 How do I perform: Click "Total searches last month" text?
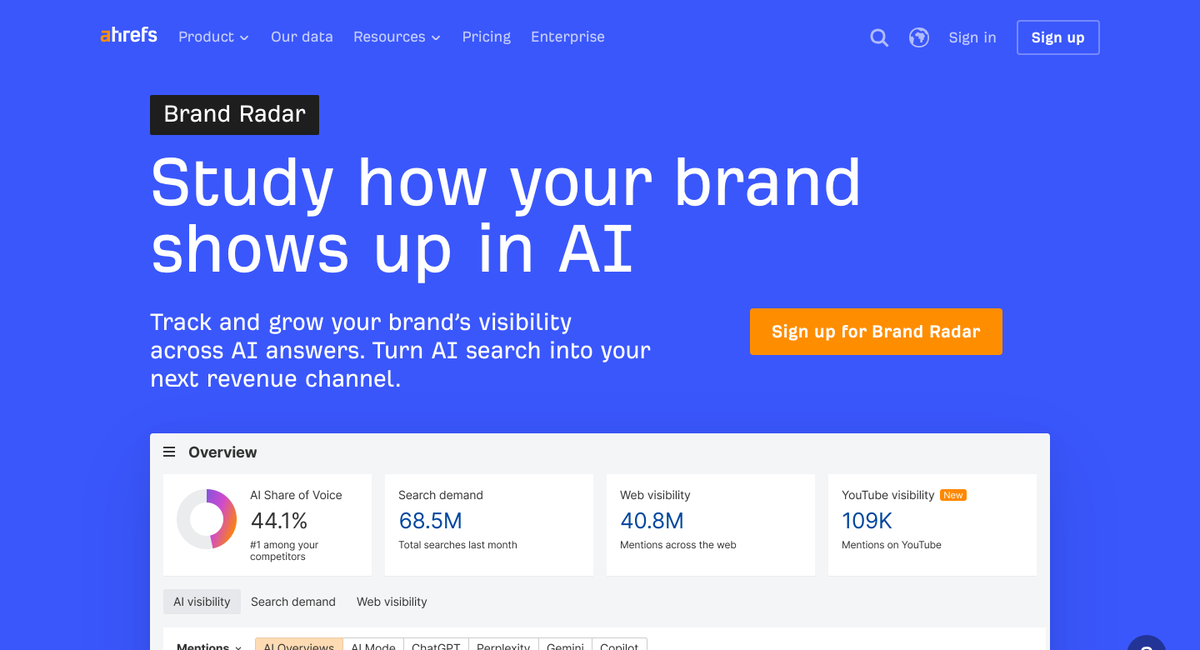tap(457, 545)
